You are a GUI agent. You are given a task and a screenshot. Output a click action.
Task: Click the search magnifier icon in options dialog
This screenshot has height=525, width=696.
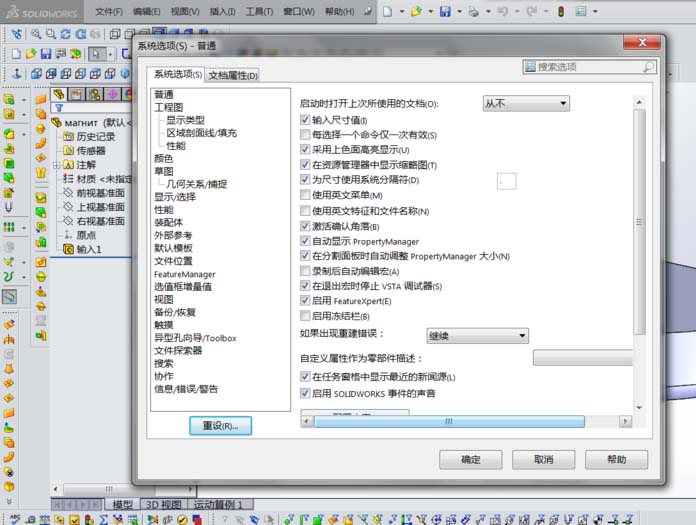point(648,67)
